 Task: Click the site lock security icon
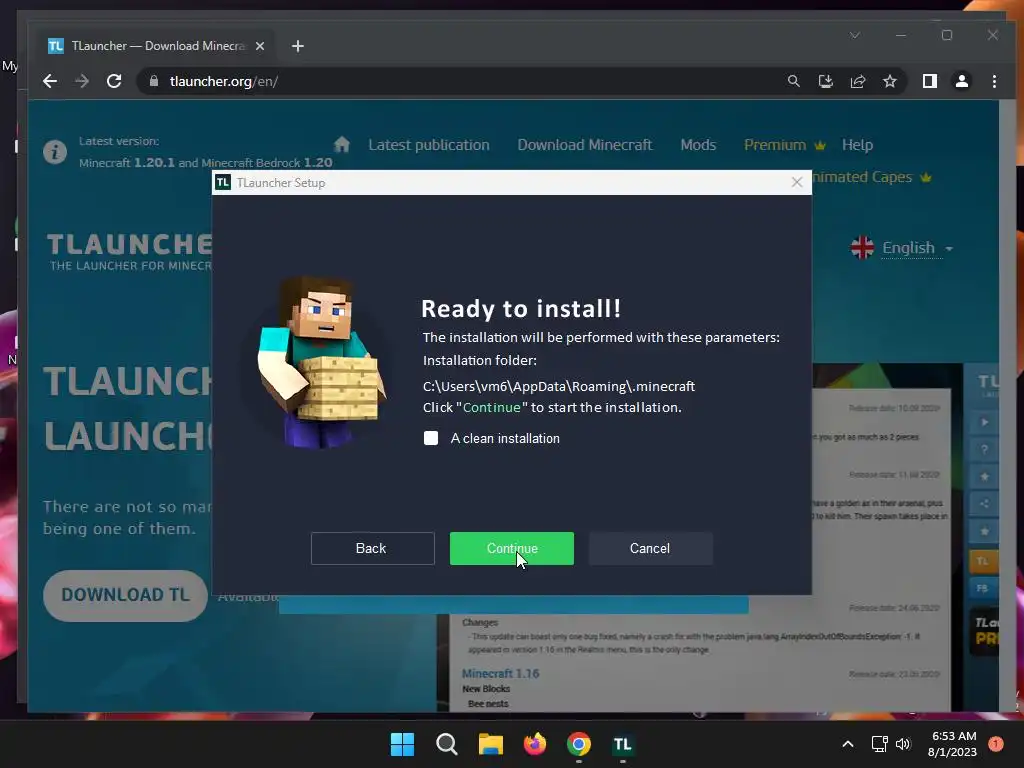[x=154, y=81]
